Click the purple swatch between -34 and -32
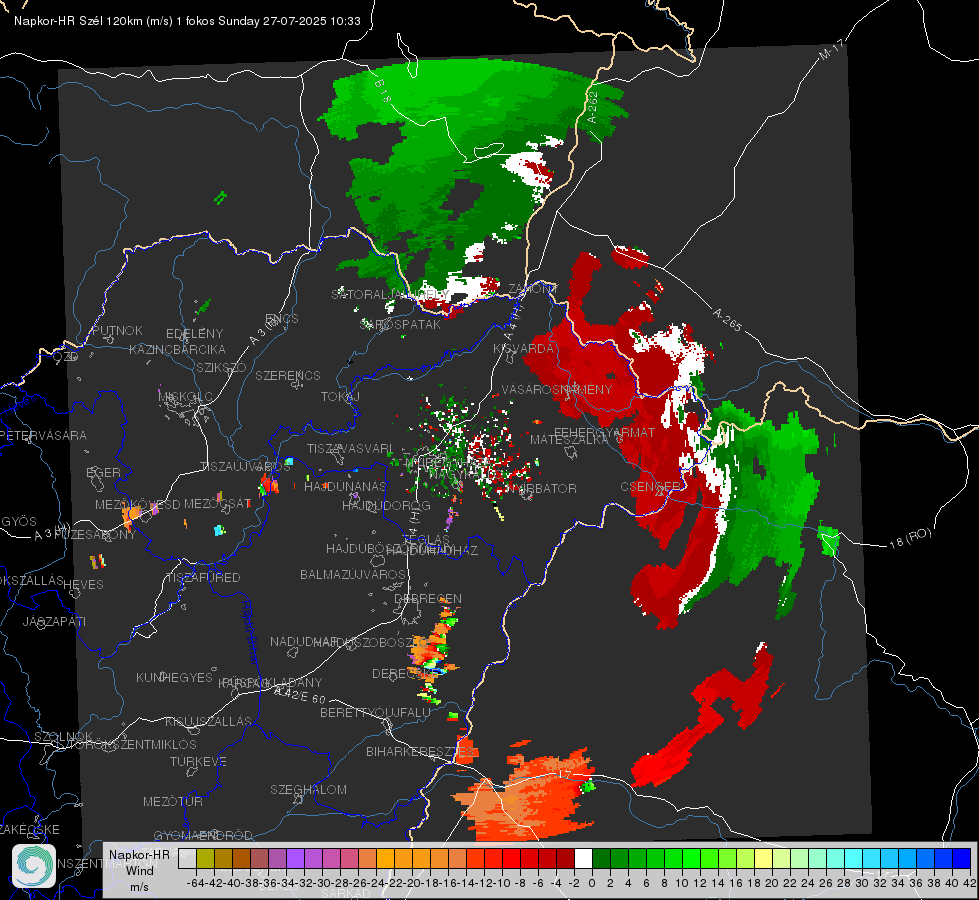 pos(295,859)
